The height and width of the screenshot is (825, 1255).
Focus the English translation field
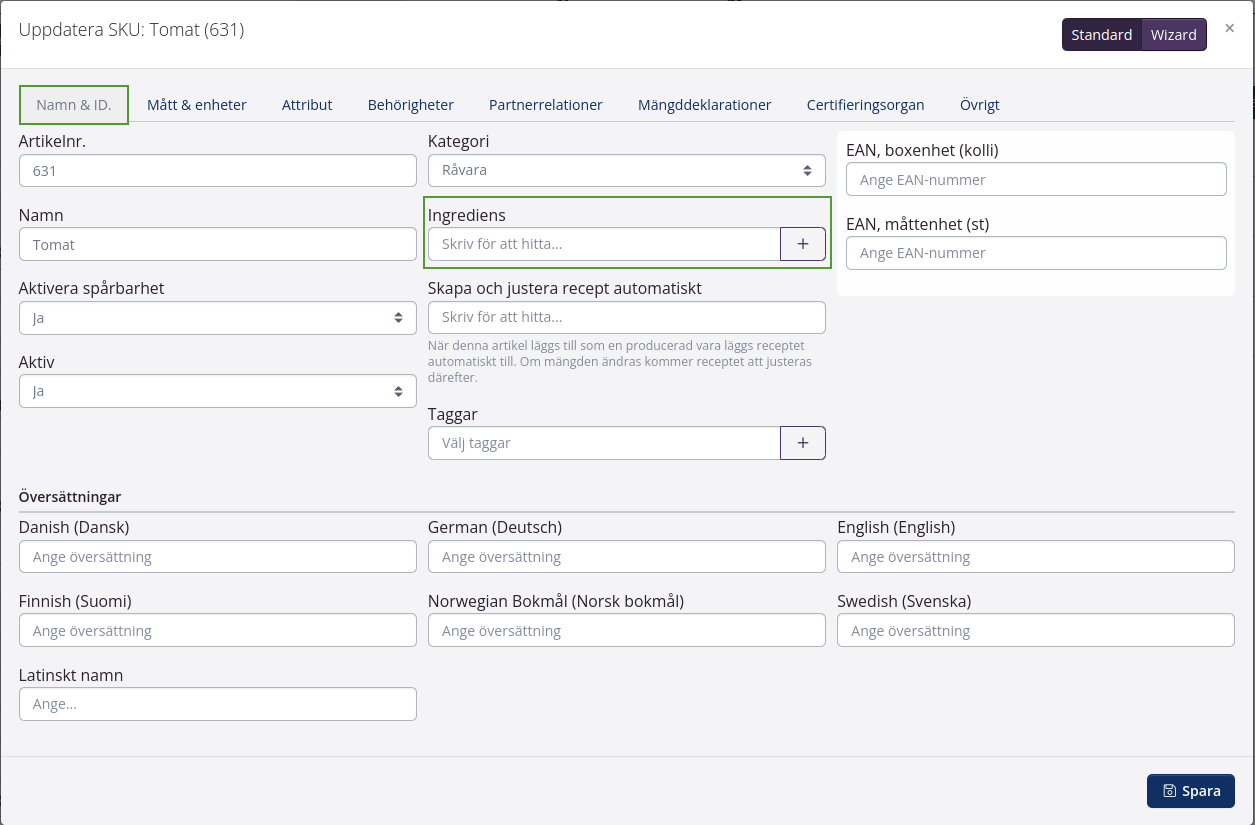pyautogui.click(x=1035, y=557)
